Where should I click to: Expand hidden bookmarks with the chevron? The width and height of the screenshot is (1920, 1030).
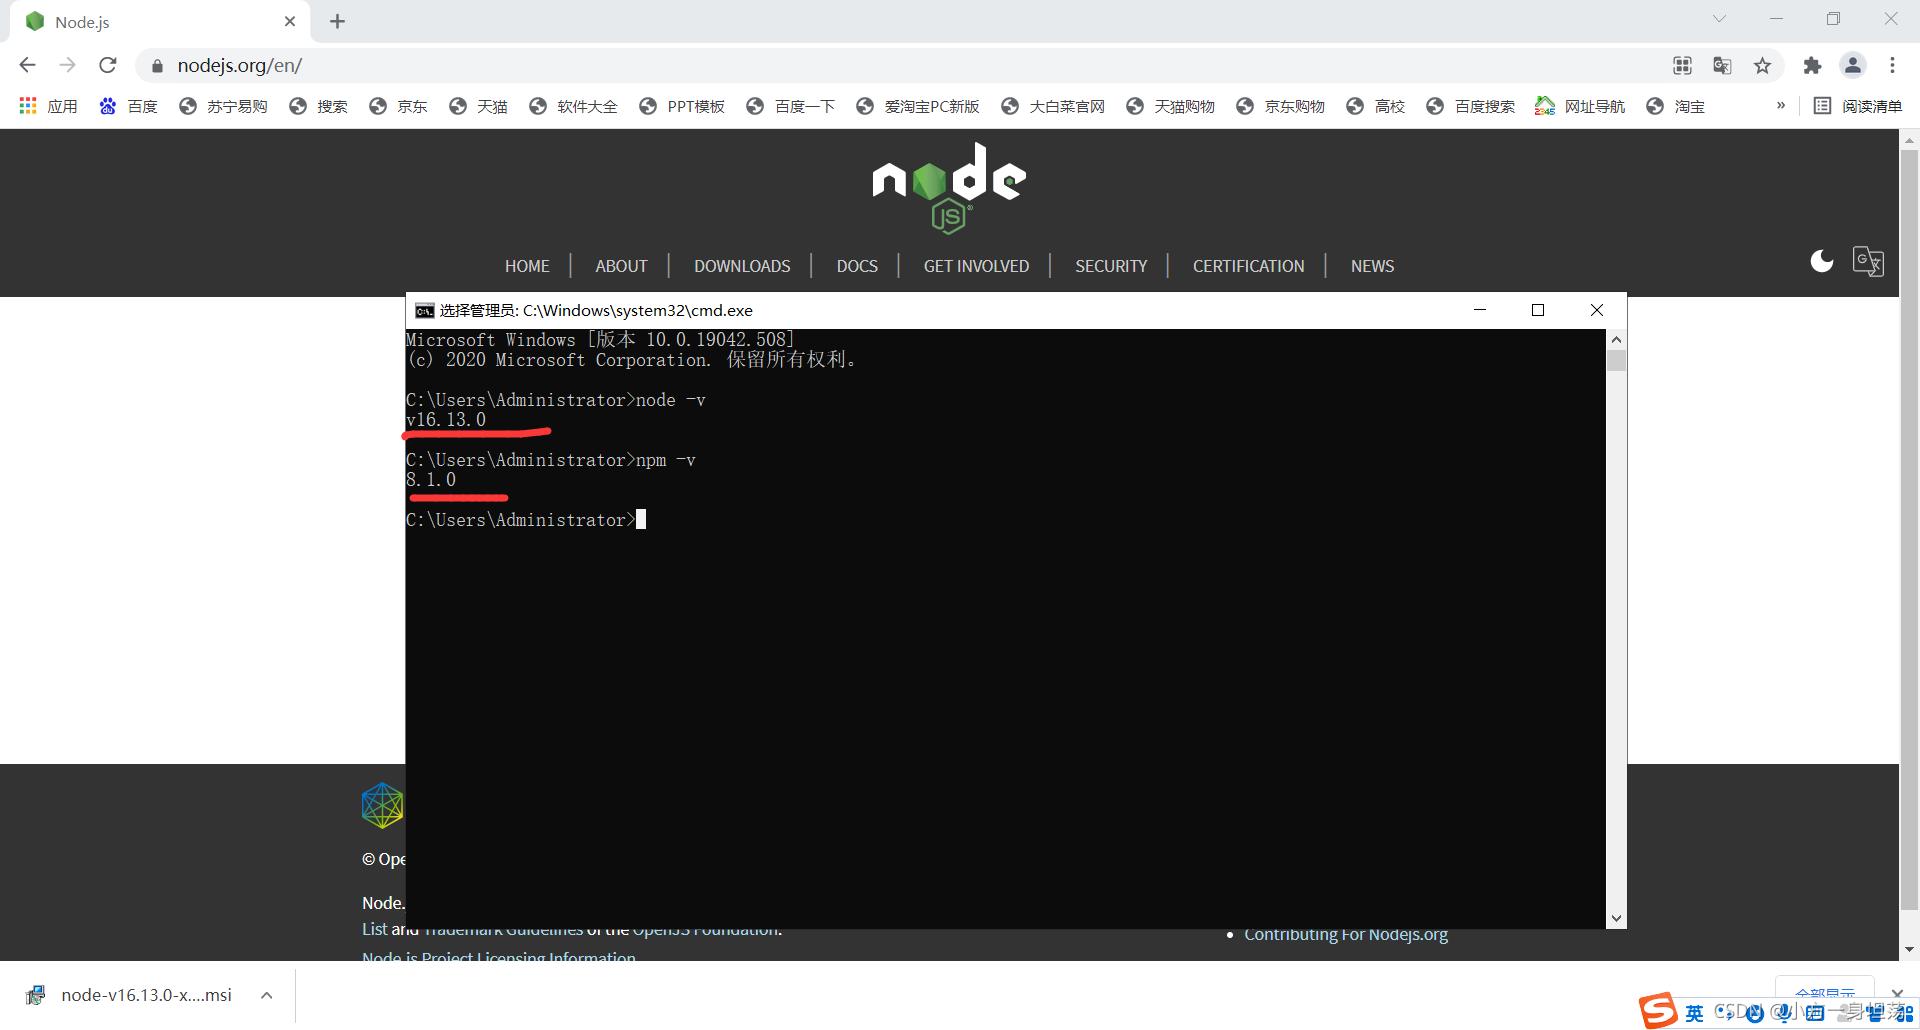(1781, 105)
